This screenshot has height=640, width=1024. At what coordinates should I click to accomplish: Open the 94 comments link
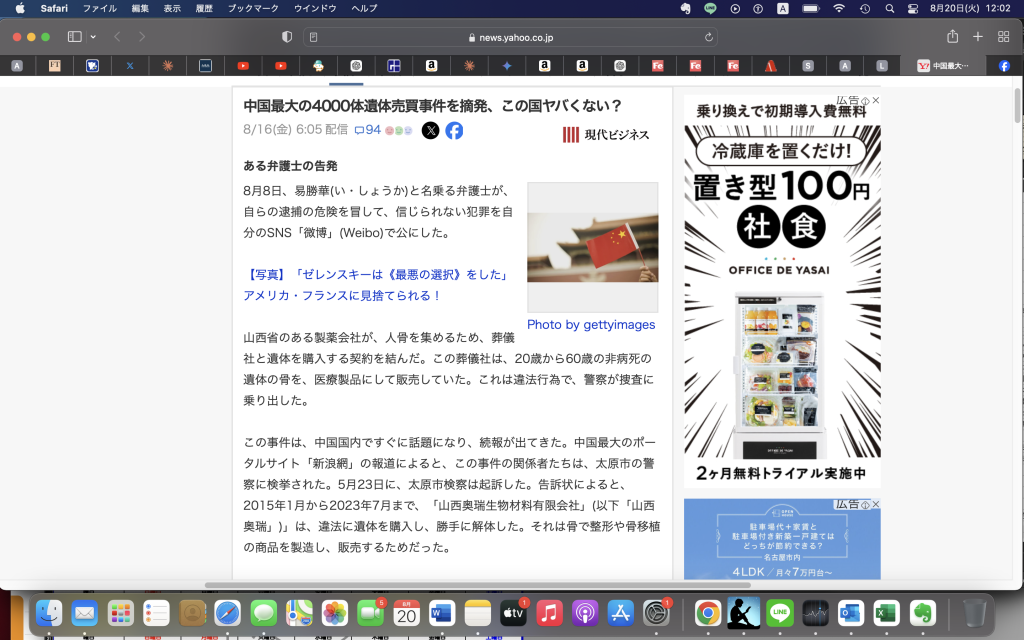pyautogui.click(x=367, y=130)
